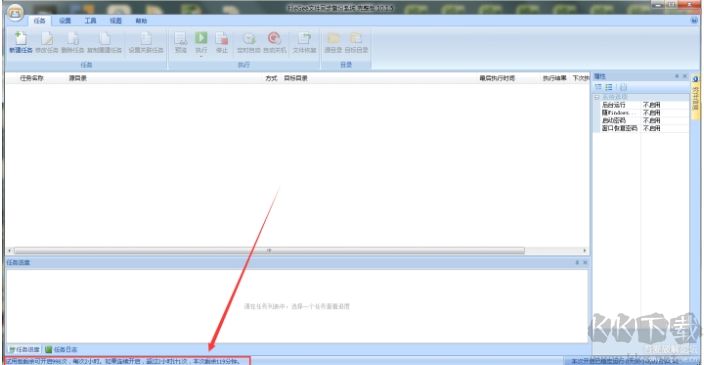Screen dimensions: 704x365
Task: Switch to the Task Log (任务日志) bottom tab
Action: (61, 349)
